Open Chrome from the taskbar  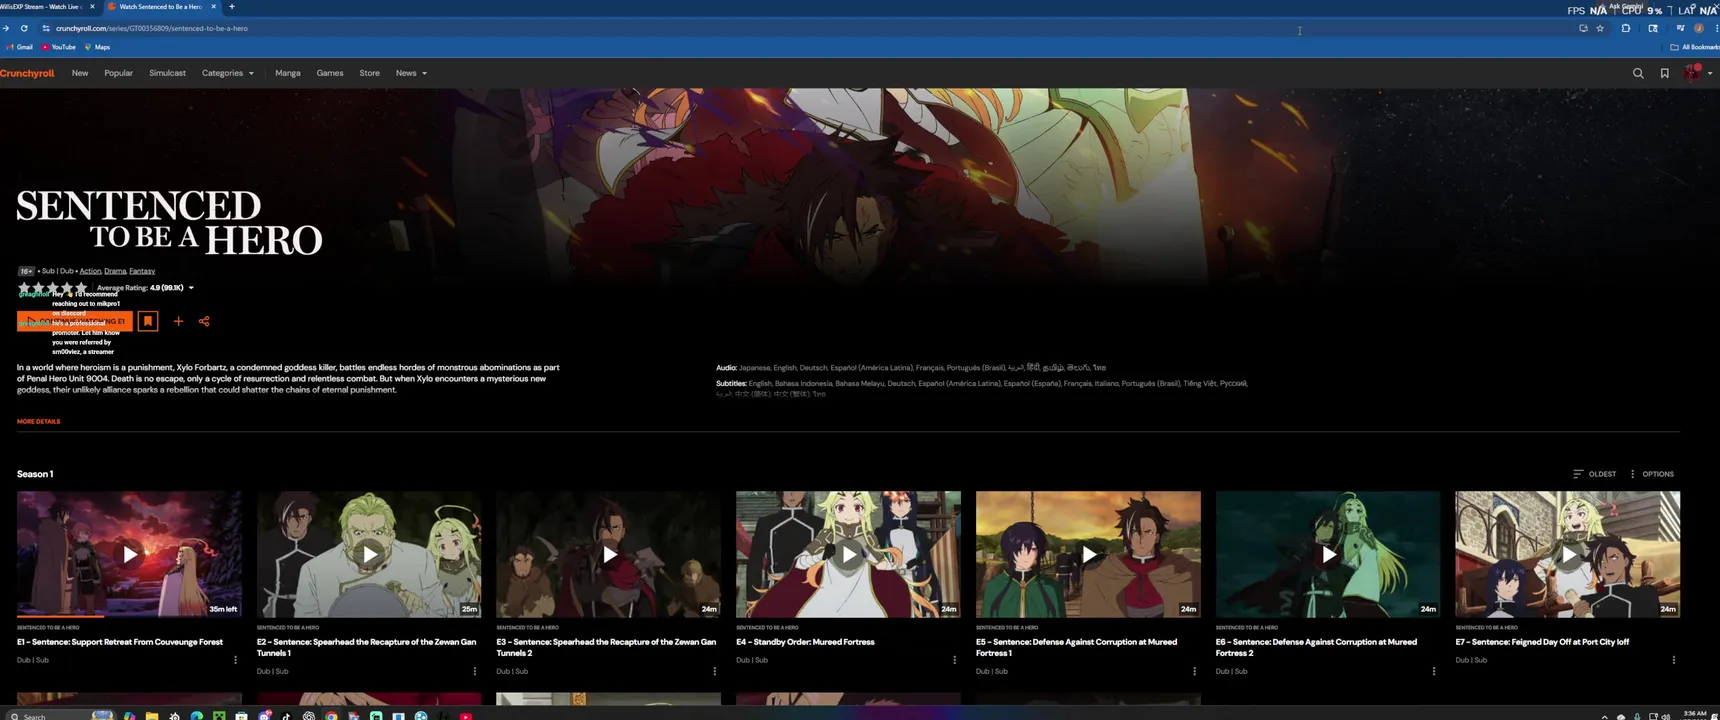(331, 716)
